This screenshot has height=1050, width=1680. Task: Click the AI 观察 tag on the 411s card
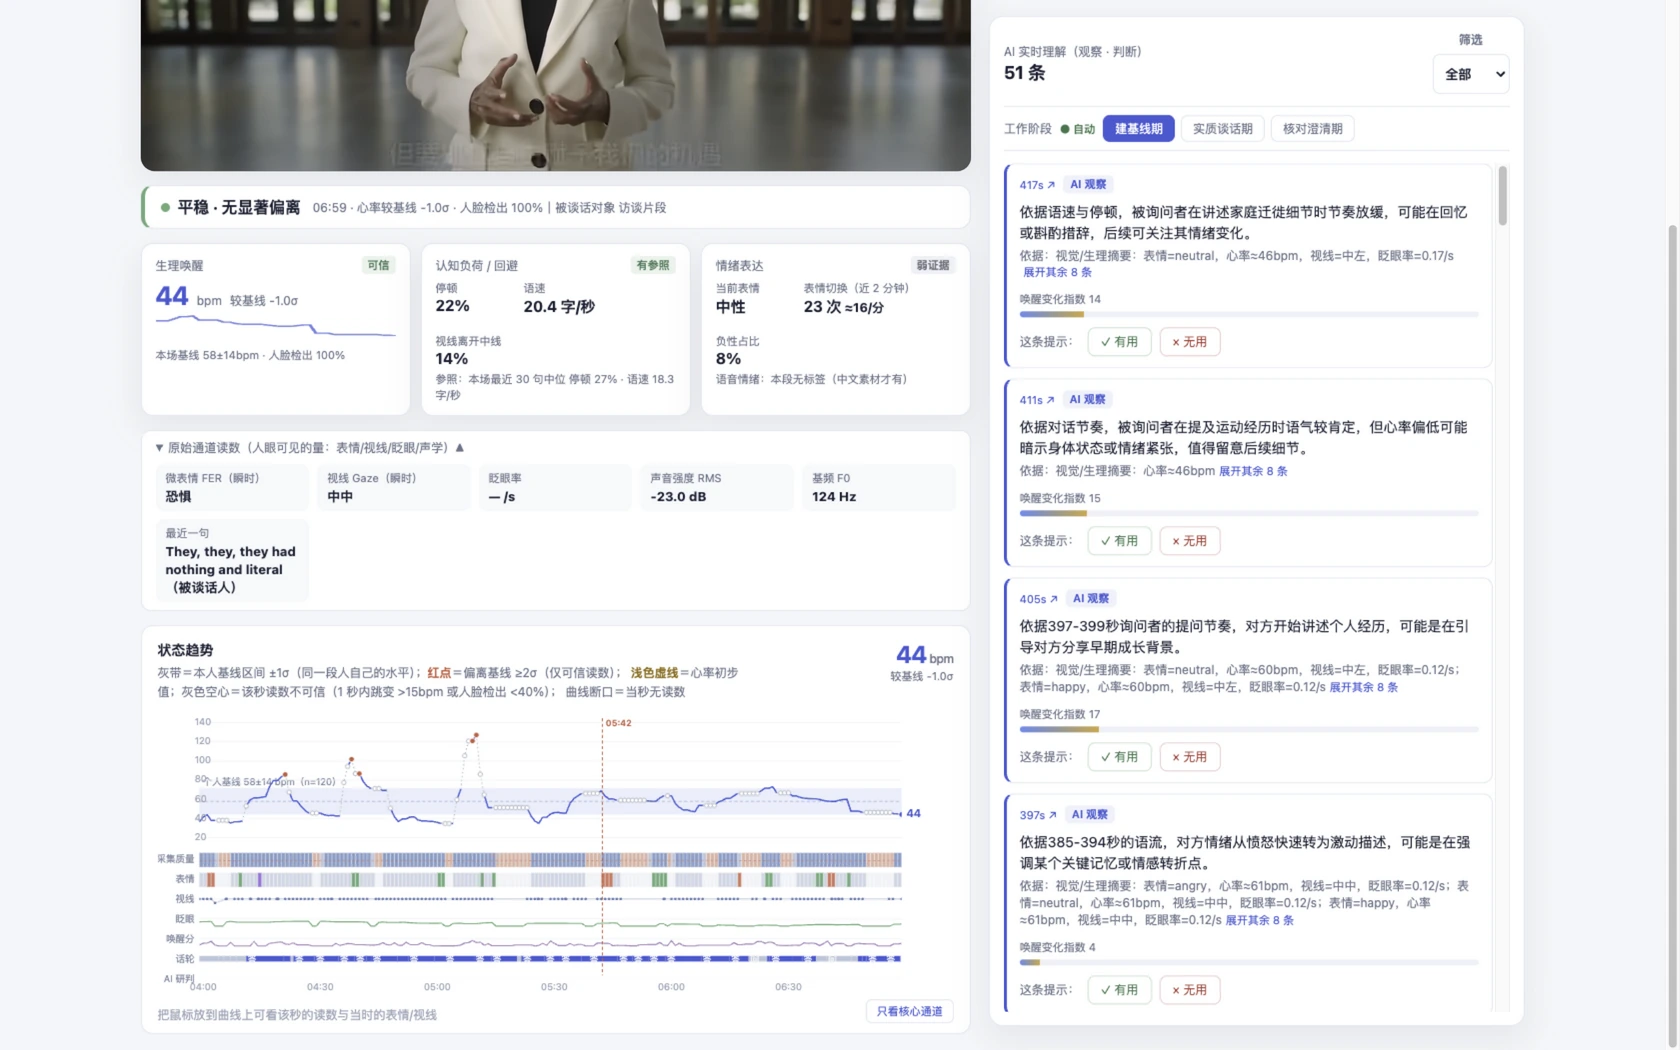point(1087,400)
